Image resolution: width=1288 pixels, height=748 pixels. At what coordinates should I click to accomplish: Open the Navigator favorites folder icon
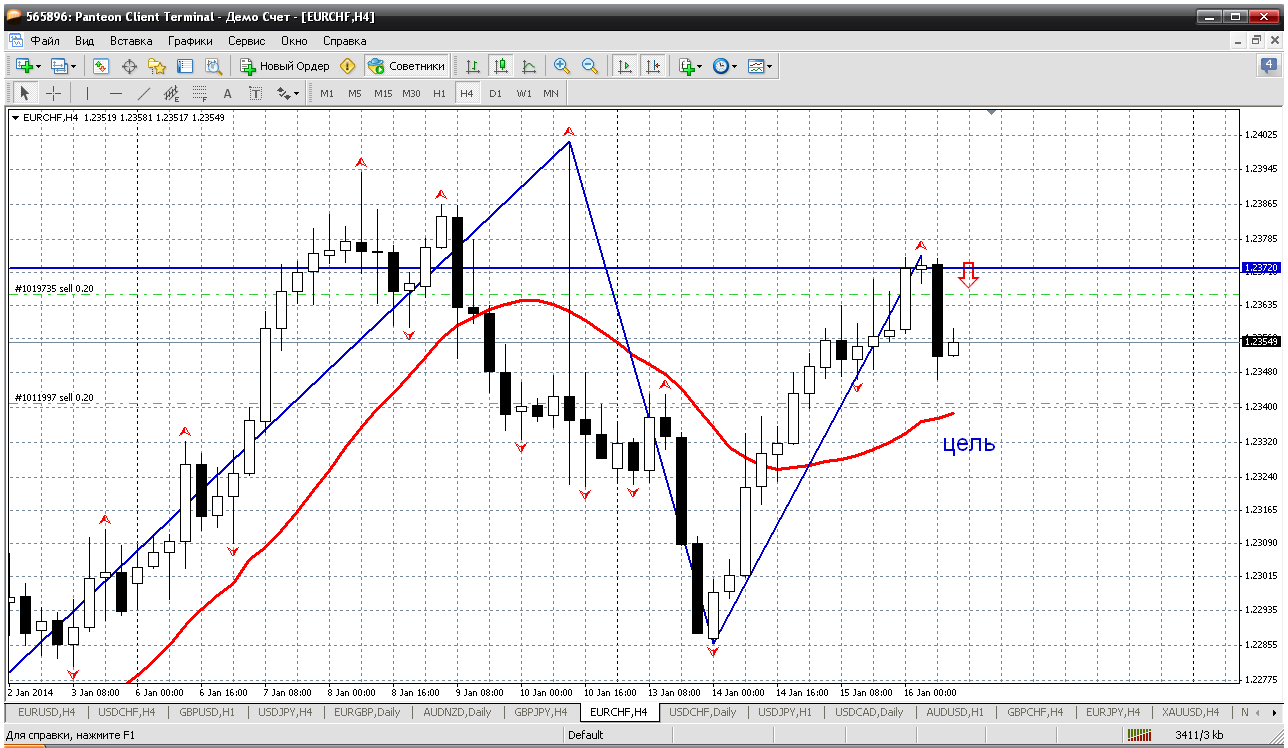[x=157, y=66]
